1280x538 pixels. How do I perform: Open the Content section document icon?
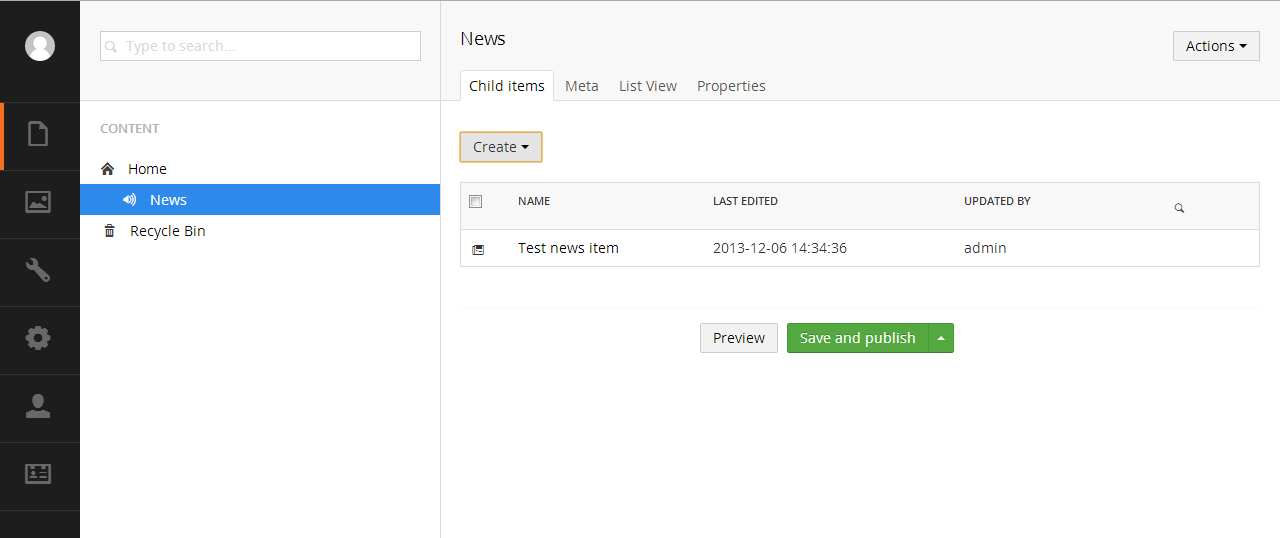click(x=39, y=134)
